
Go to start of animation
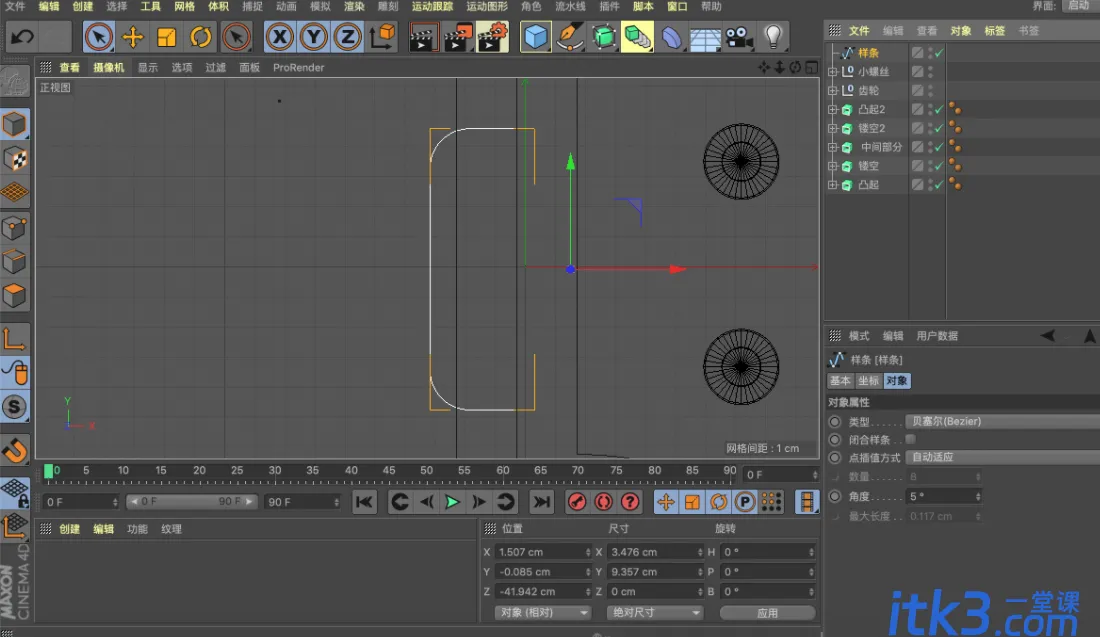point(364,502)
